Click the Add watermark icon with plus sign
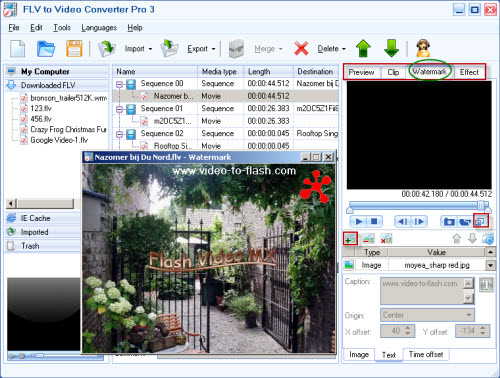 pos(350,239)
